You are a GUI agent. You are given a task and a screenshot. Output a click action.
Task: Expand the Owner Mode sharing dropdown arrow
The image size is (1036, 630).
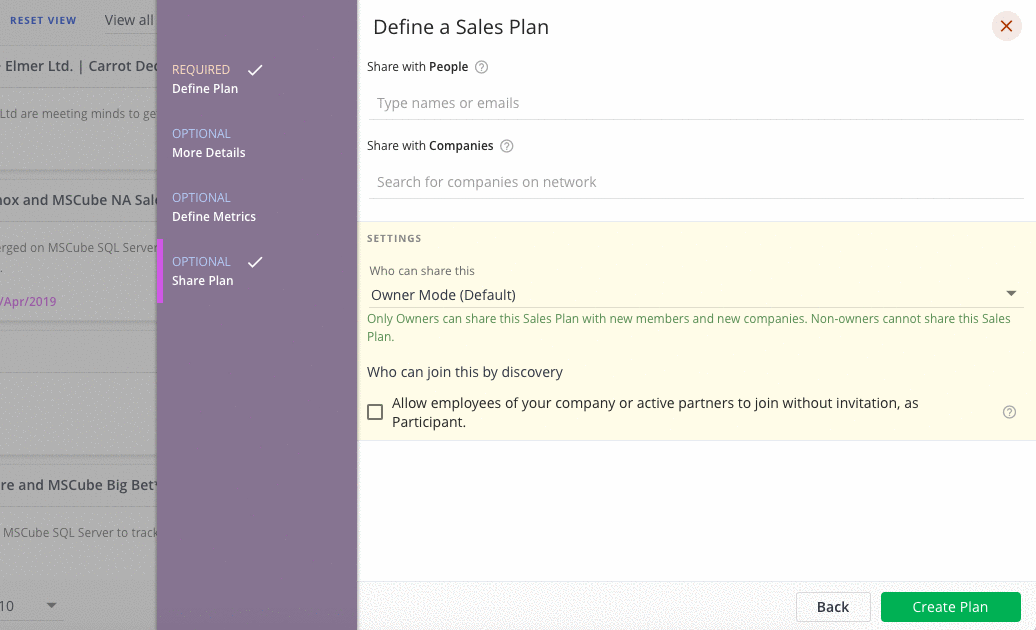tap(1011, 294)
